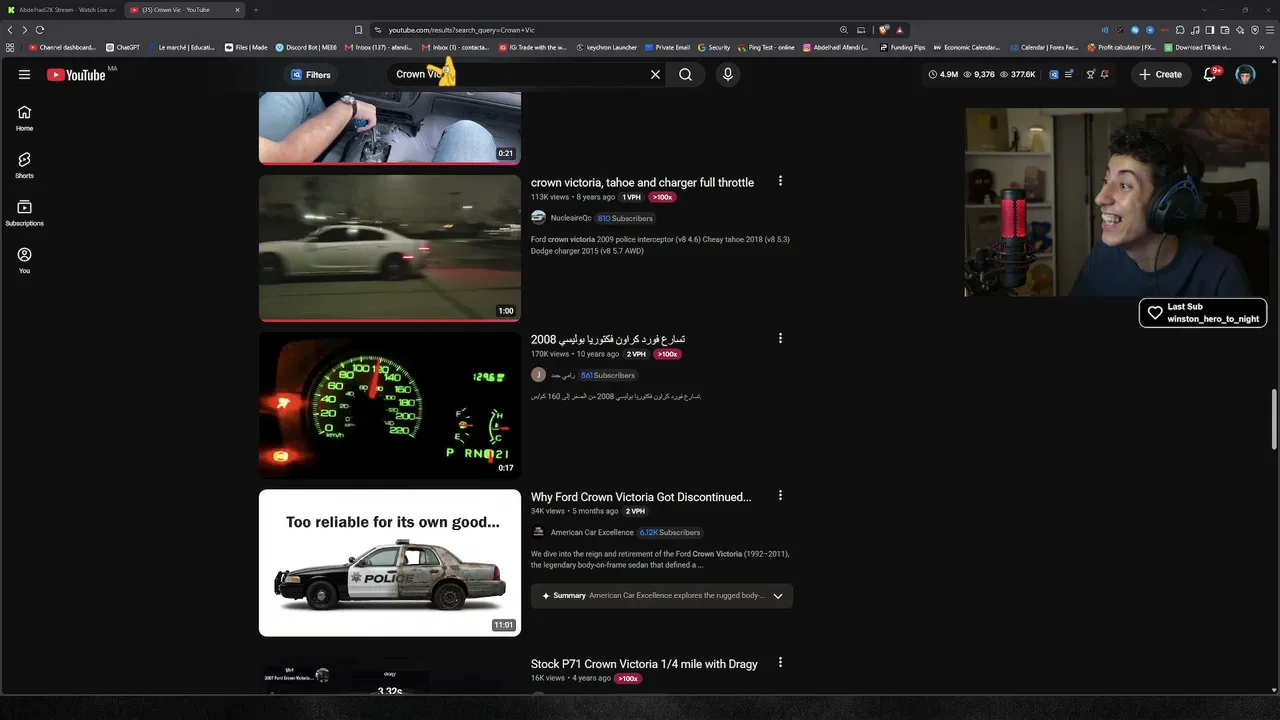Open Brave Shields lion icon
This screenshot has height=720, width=1280.
coord(884,30)
